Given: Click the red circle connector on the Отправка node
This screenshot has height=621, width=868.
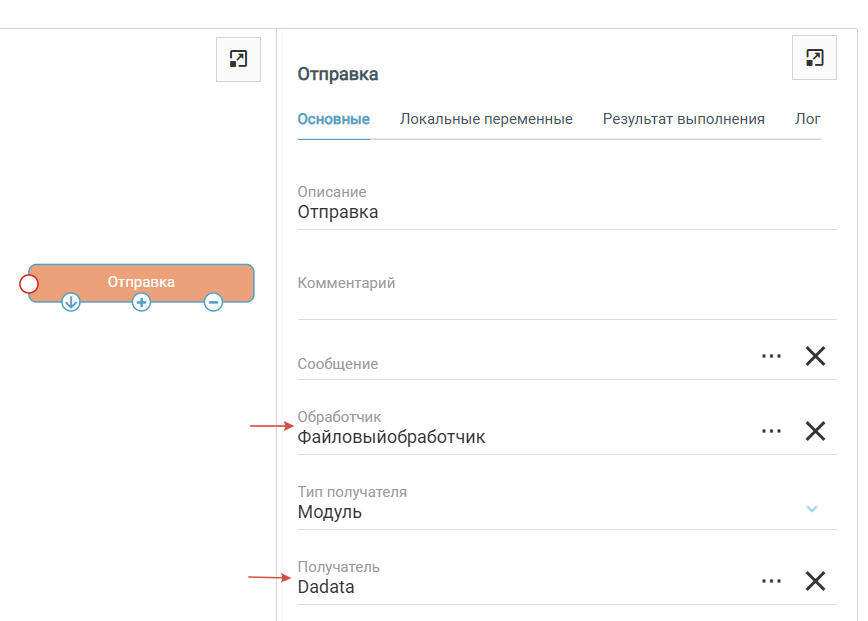Looking at the screenshot, I should (29, 284).
